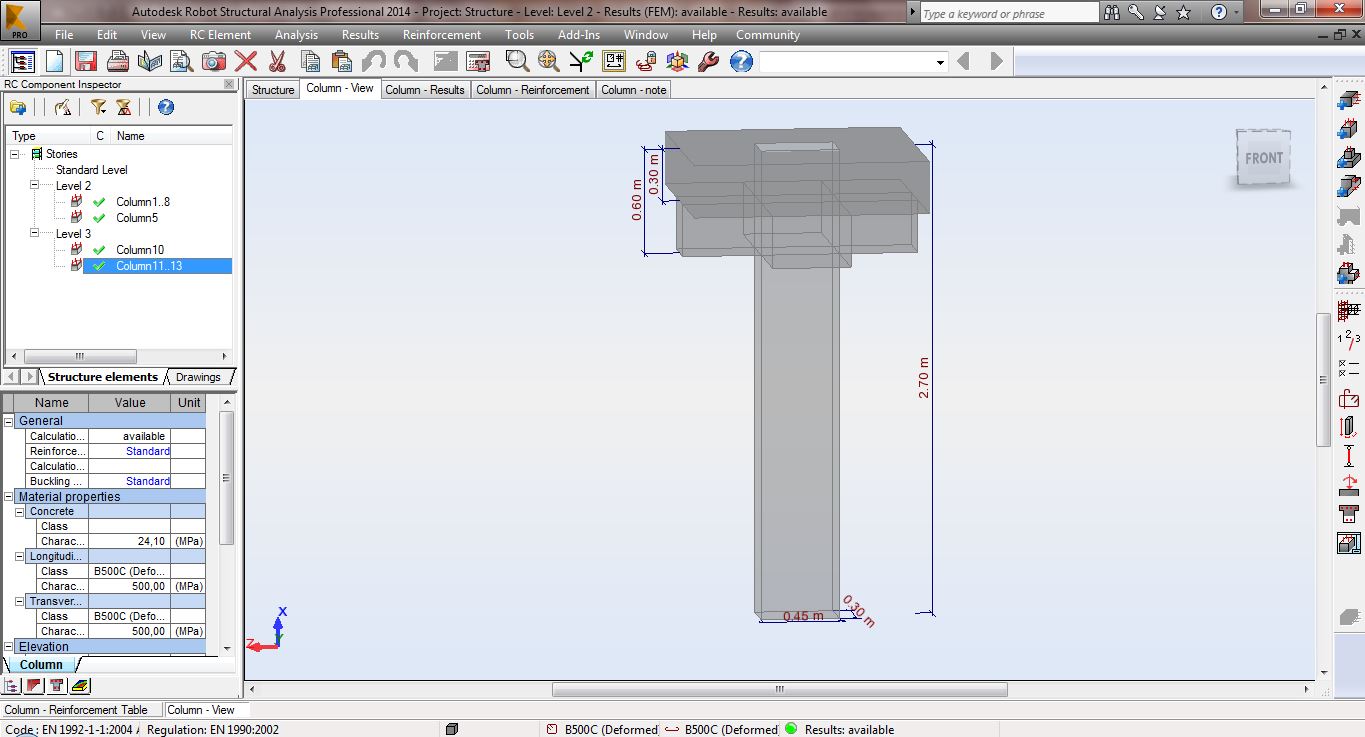Switch to the Column - Results tab
The image size is (1365, 737).
click(425, 90)
